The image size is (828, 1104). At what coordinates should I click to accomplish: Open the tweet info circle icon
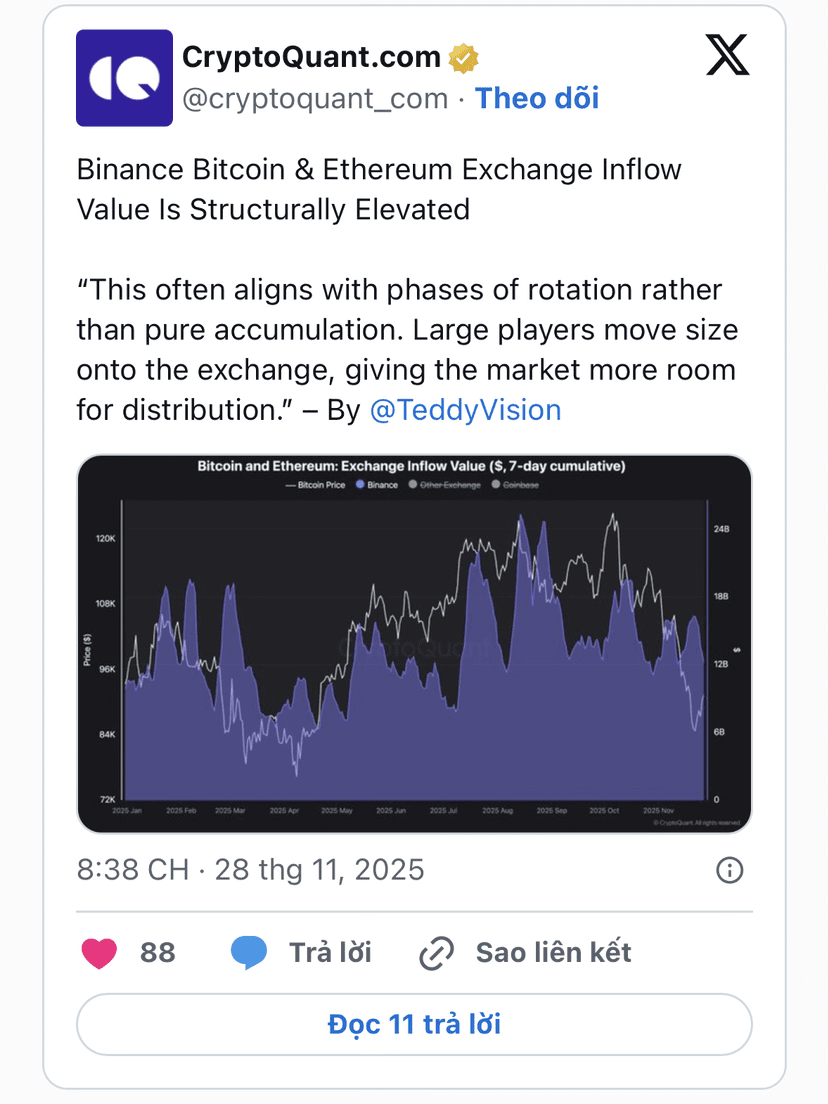tap(730, 870)
